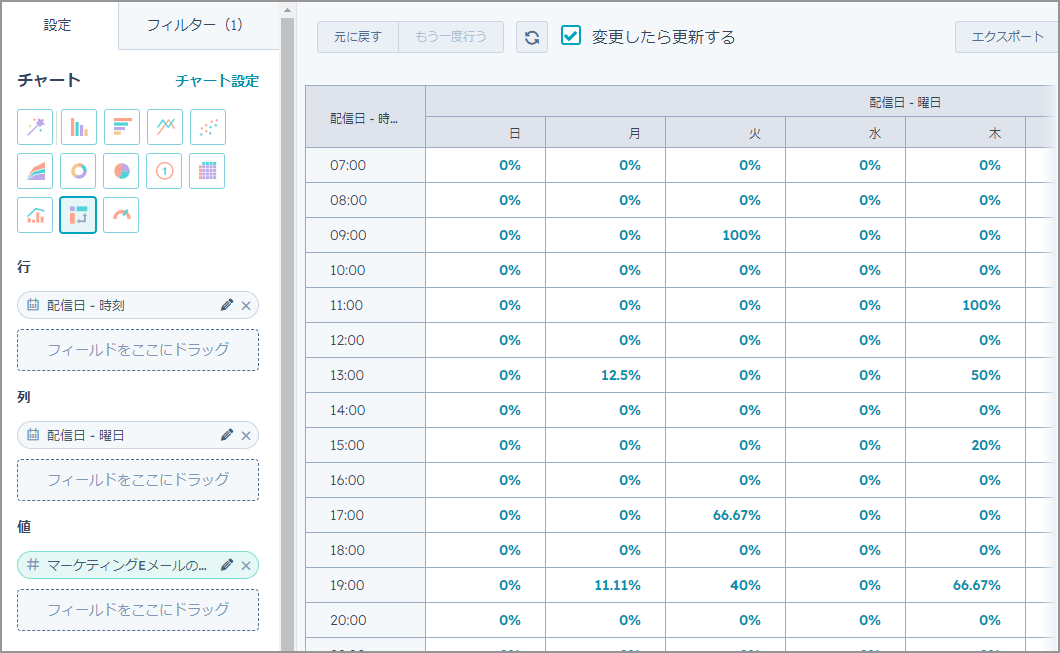Viewport: 1060px width, 653px height.
Task: Click the エクスポート button
Action: pos(1007,37)
